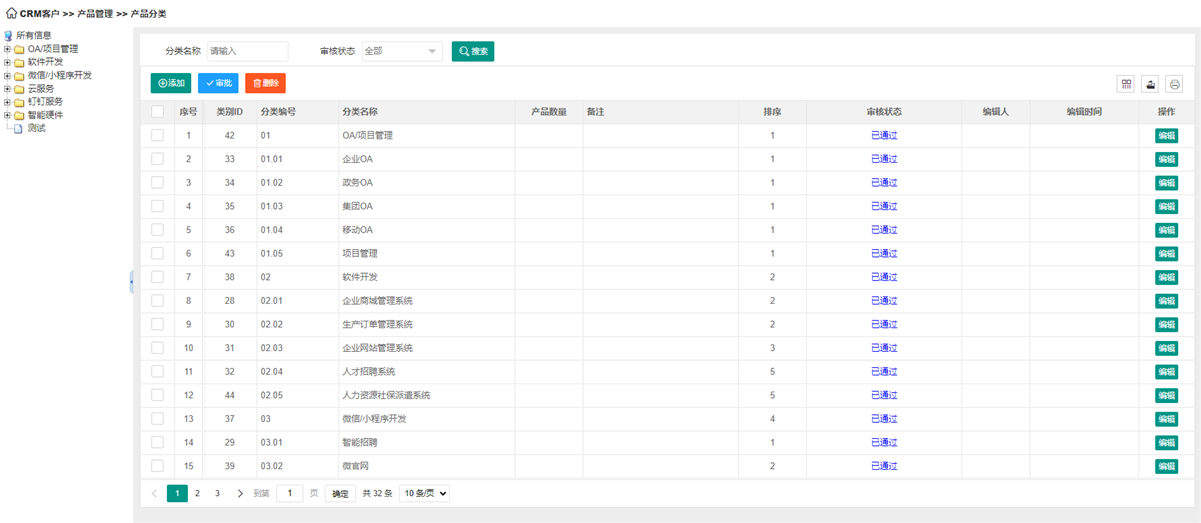Click the home icon beside CRM客户
This screenshot has height=523, width=1201.
(11, 14)
